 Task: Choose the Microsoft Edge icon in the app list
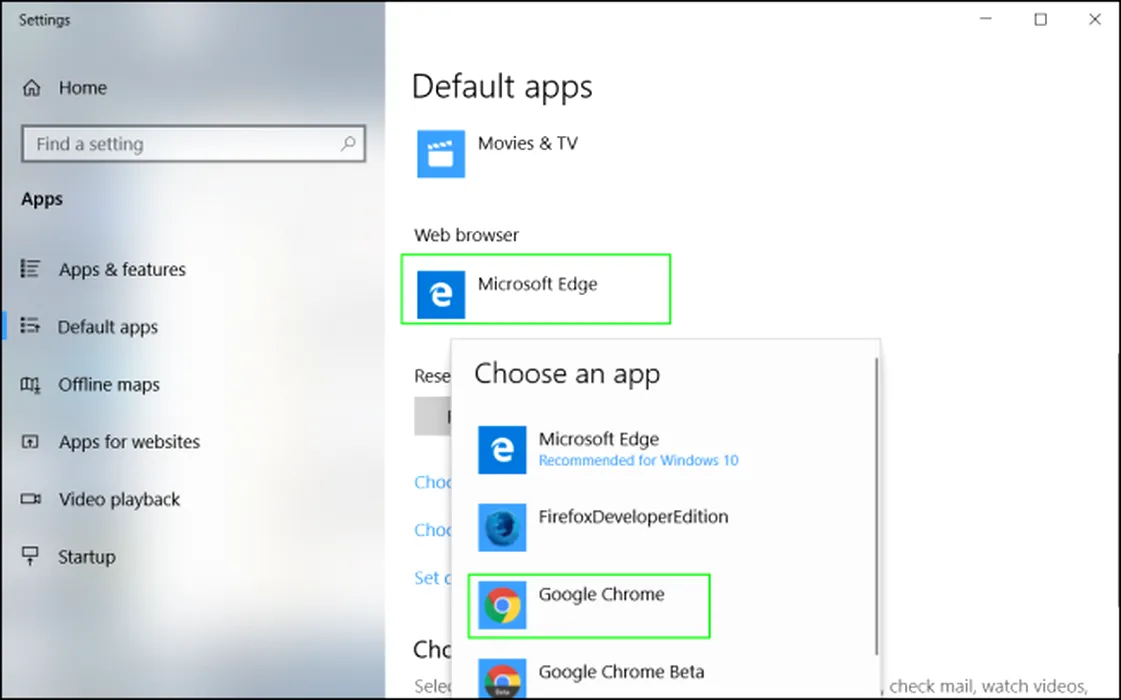(x=502, y=450)
